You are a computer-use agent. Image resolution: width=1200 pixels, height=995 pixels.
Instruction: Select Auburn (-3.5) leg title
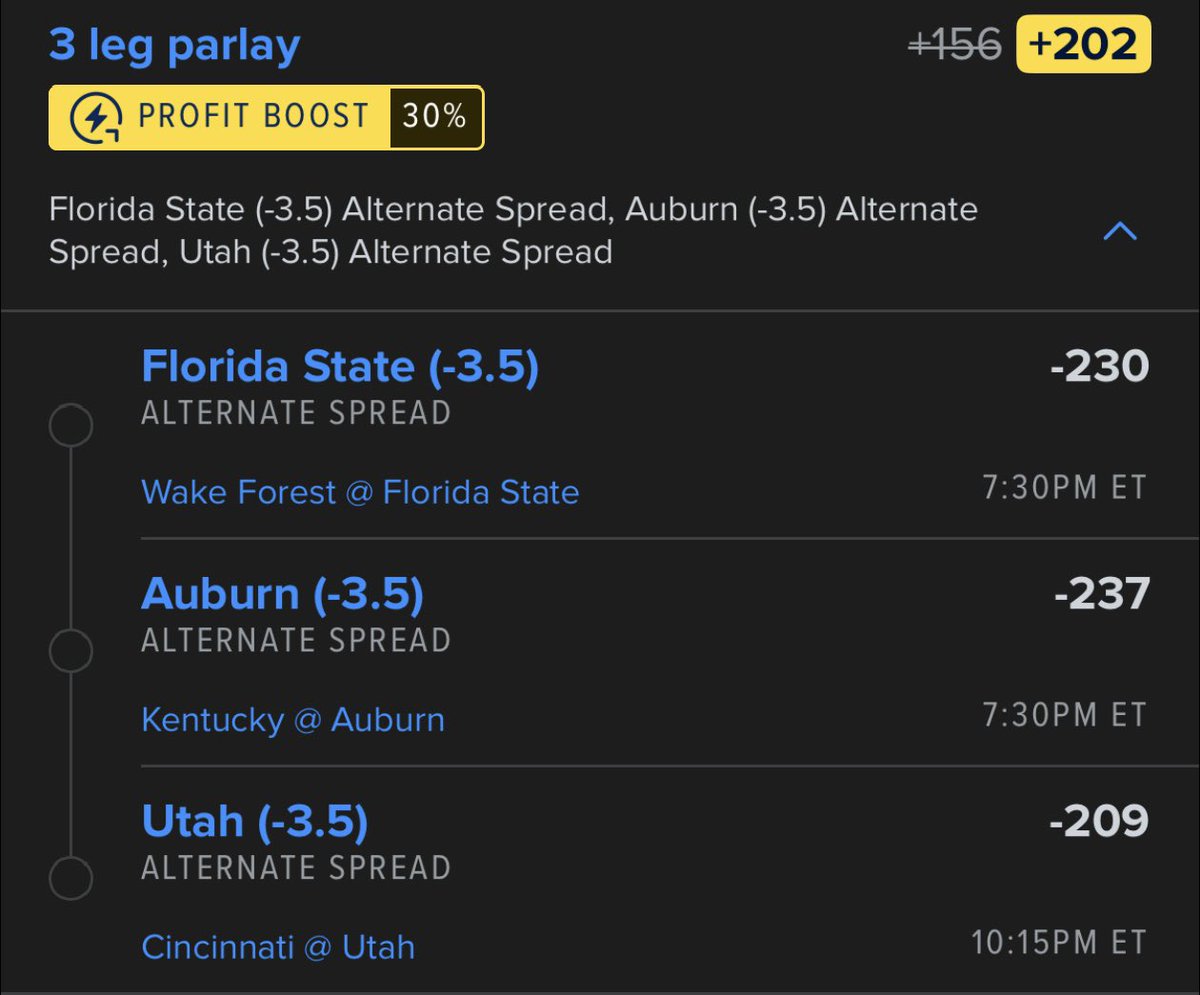283,594
